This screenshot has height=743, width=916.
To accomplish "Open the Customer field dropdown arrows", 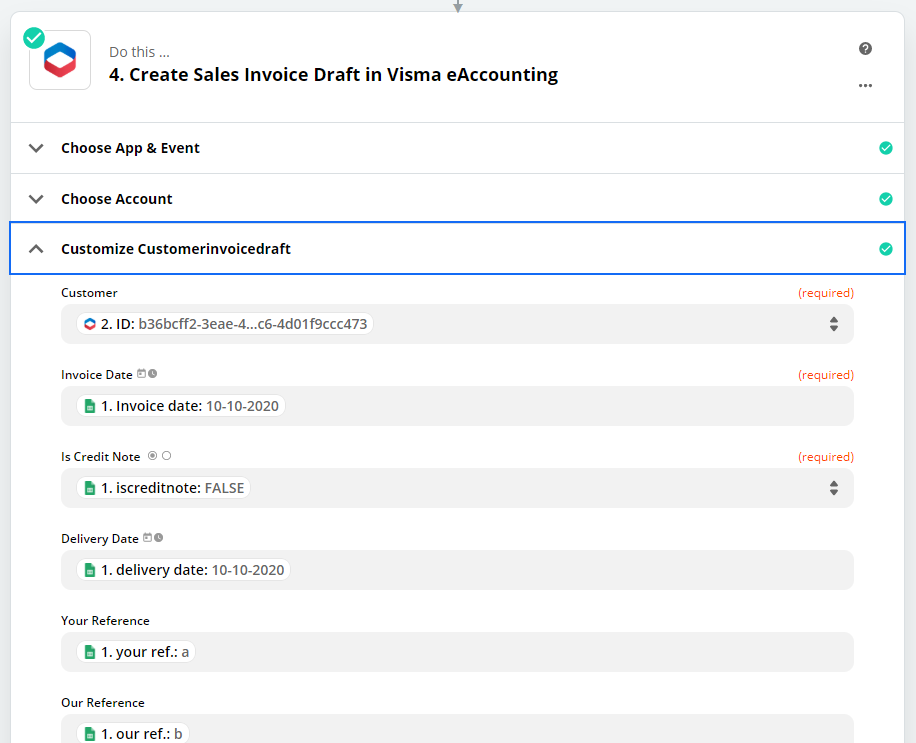I will 834,324.
